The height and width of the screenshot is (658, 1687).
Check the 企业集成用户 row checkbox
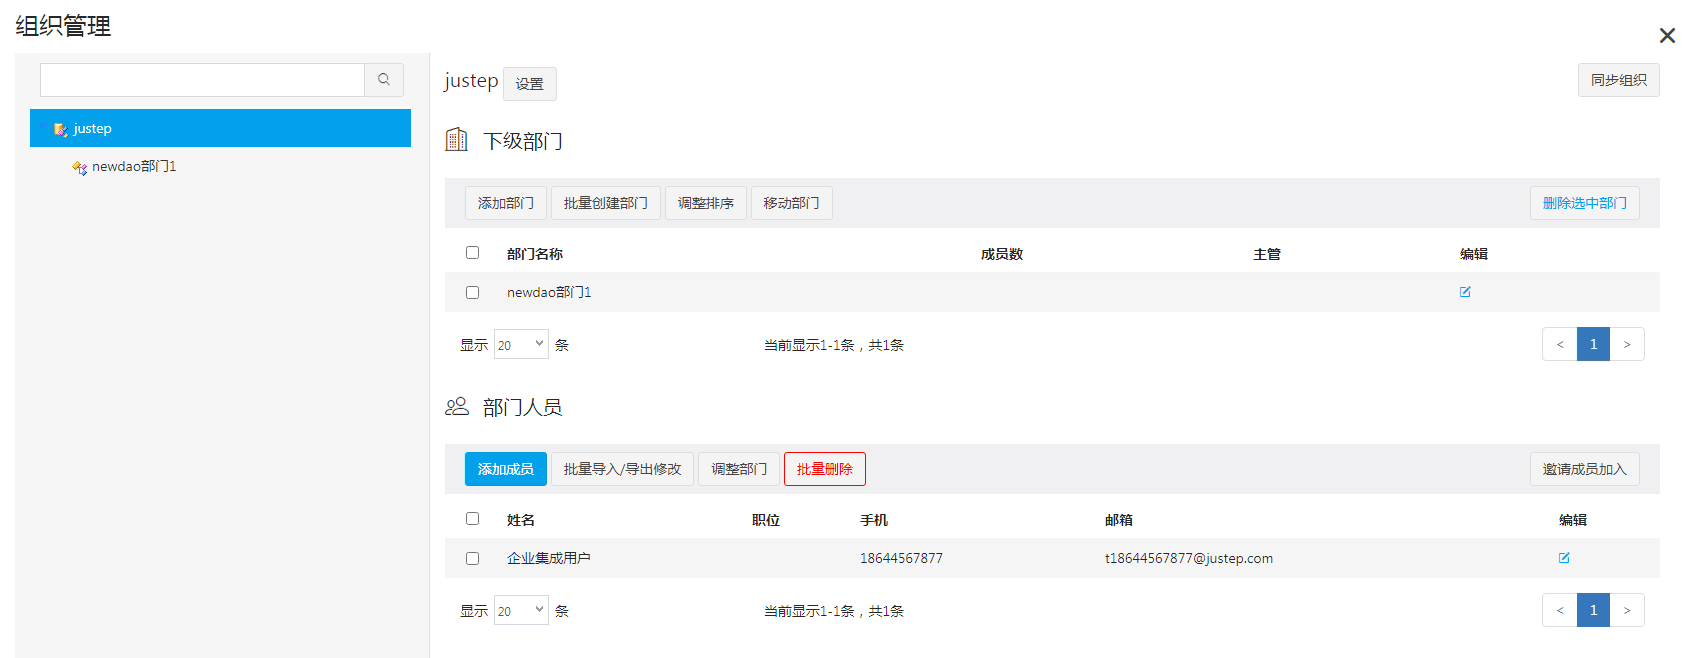point(472,559)
